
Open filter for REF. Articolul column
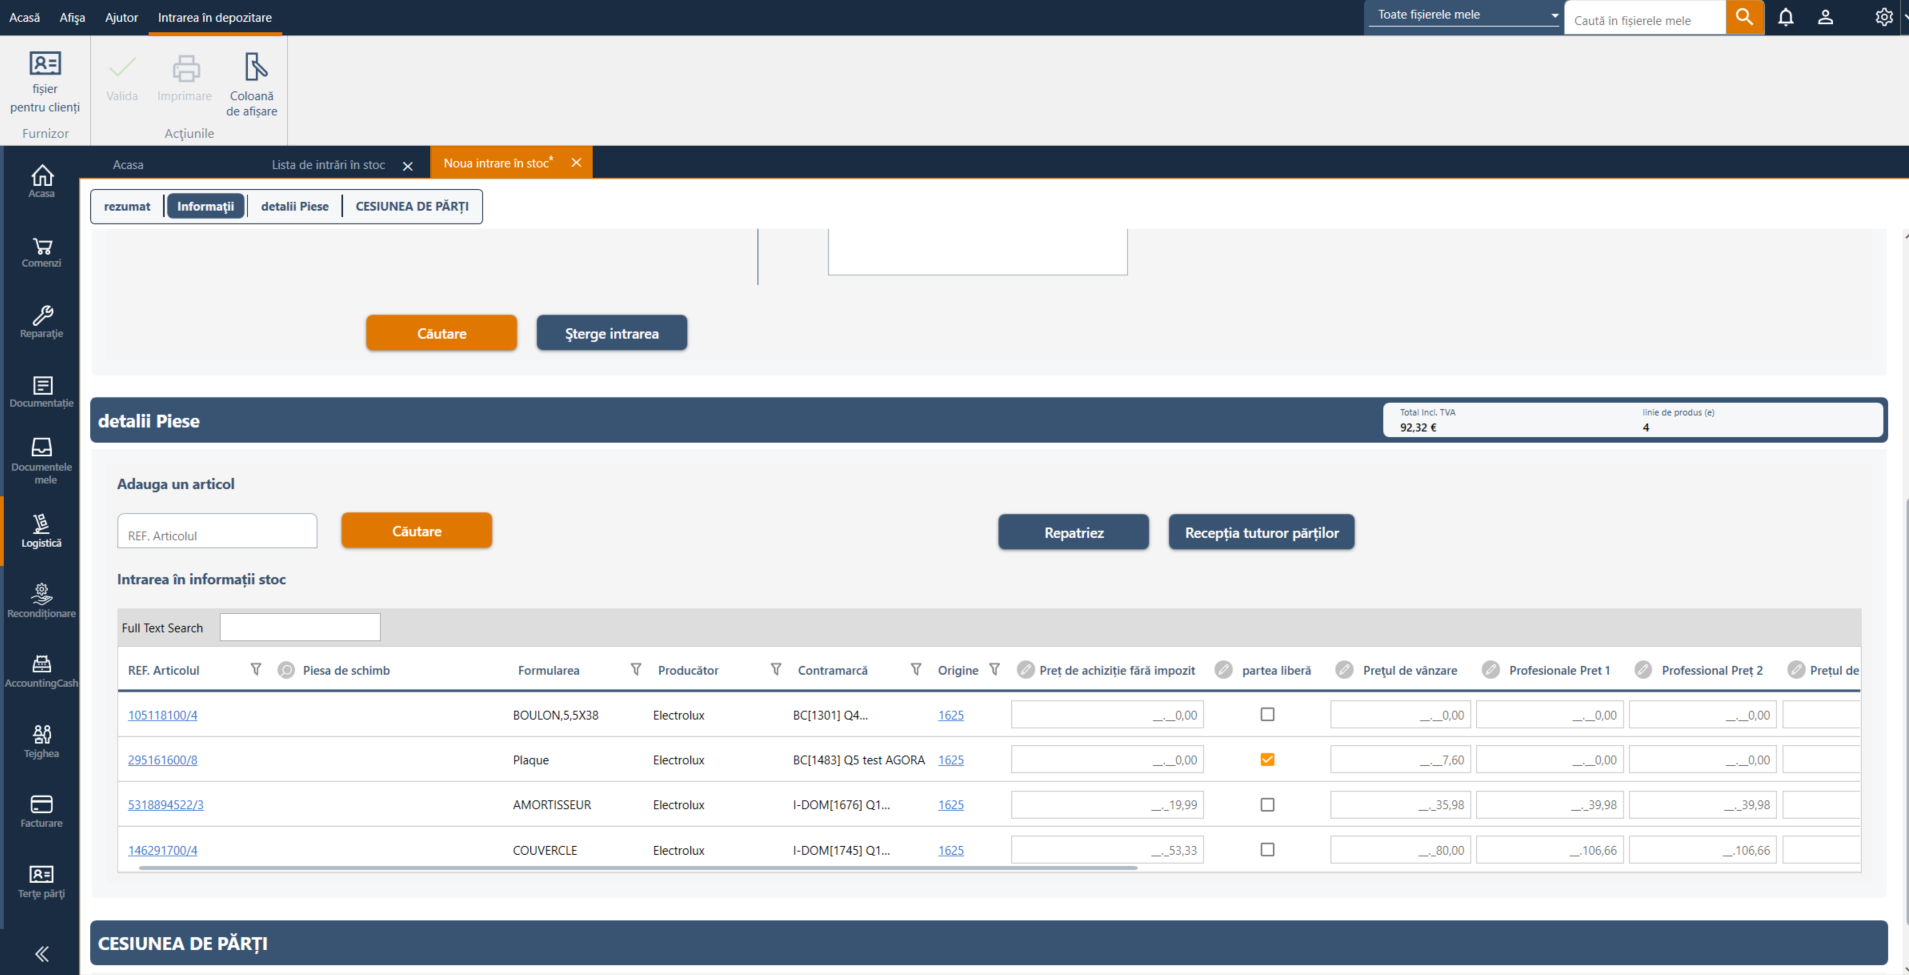[256, 670]
